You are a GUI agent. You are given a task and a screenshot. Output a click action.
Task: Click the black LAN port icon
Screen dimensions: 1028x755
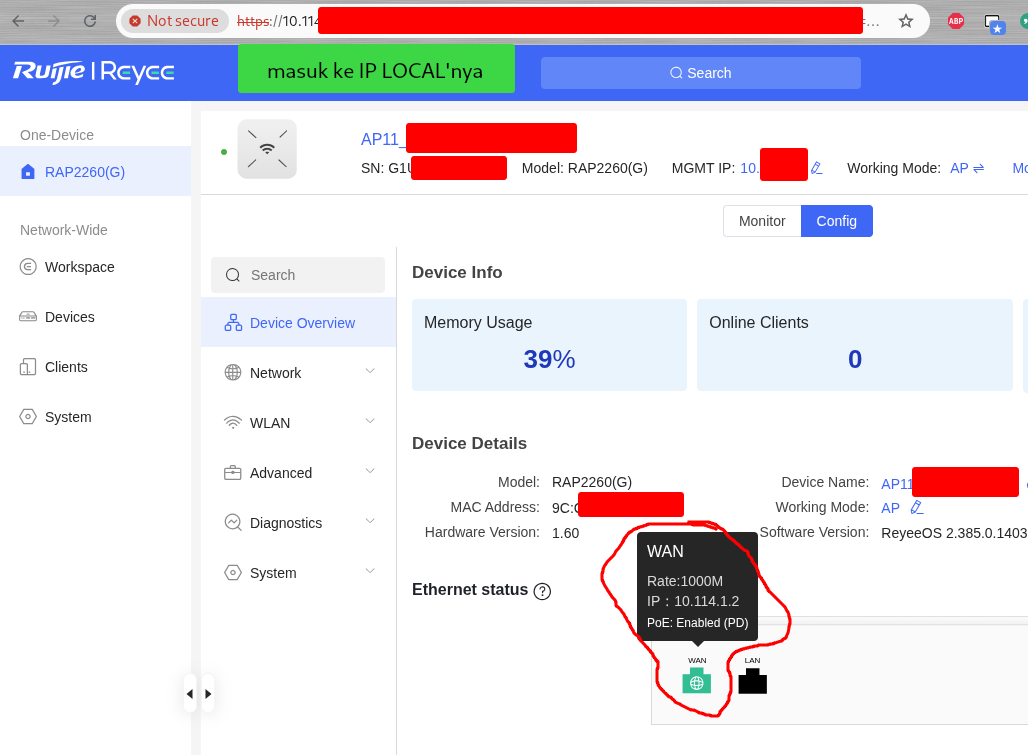pos(752,681)
